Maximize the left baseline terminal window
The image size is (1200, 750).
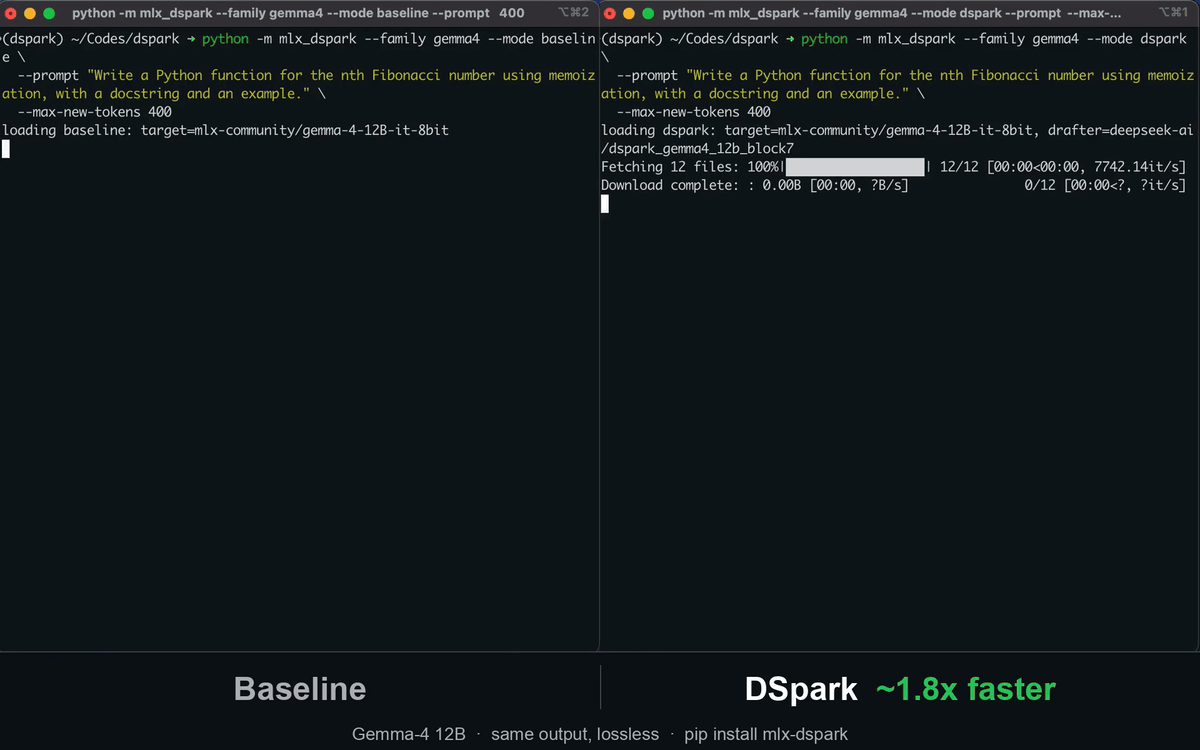(48, 14)
